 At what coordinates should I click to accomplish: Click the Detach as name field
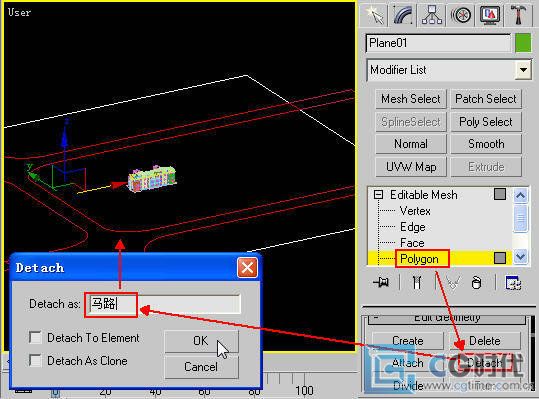tap(163, 304)
